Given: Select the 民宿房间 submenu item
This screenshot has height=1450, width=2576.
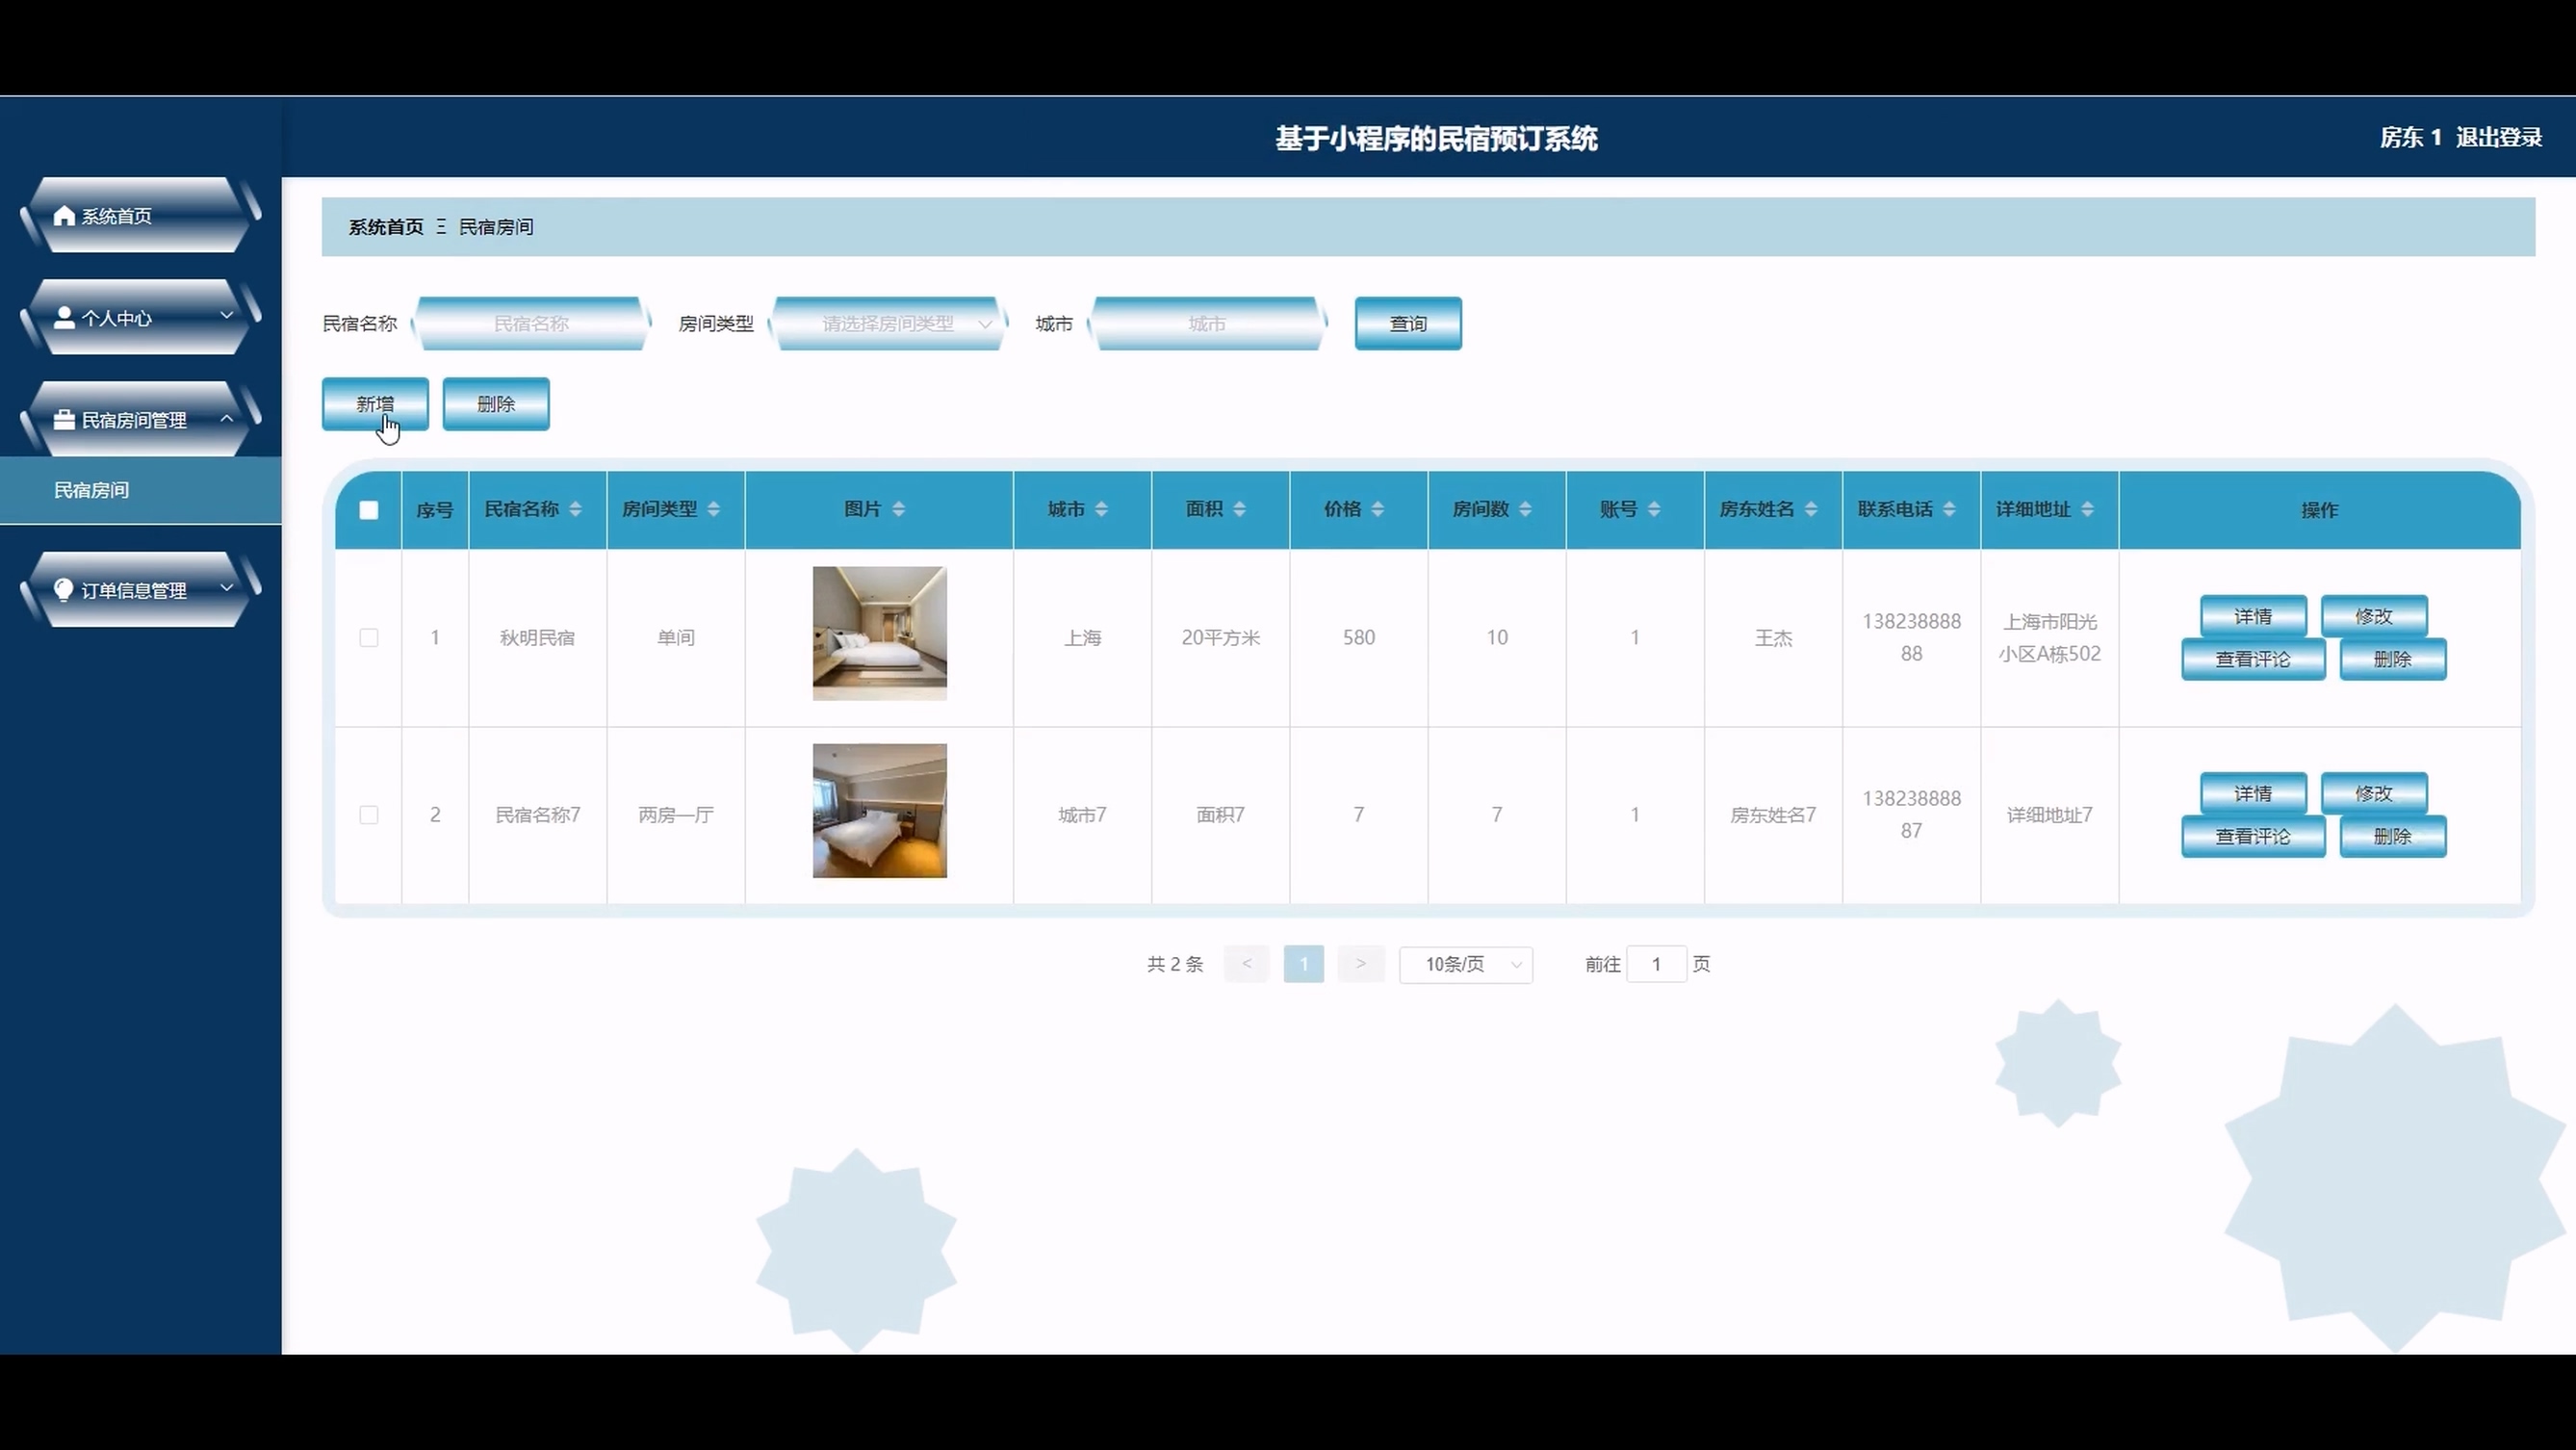Looking at the screenshot, I should 92,490.
